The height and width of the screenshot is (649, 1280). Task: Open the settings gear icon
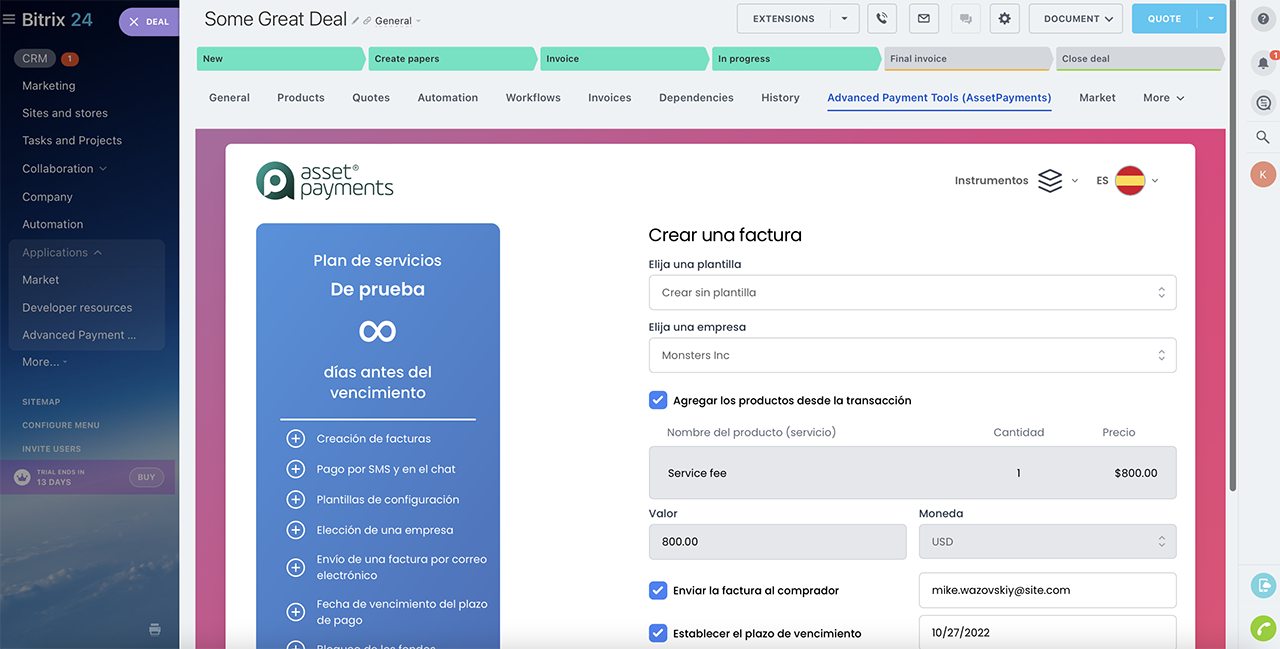coord(1005,19)
